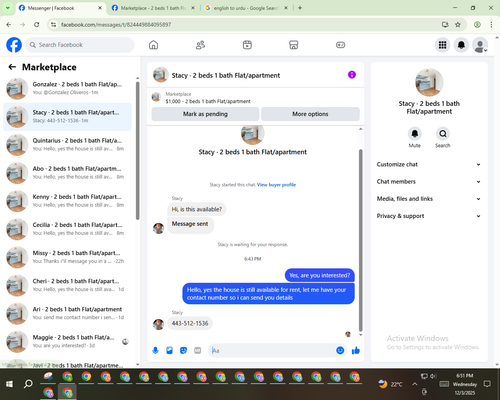This screenshot has width=500, height=400.
Task: Go to the Home feed icon
Action: pyautogui.click(x=153, y=45)
